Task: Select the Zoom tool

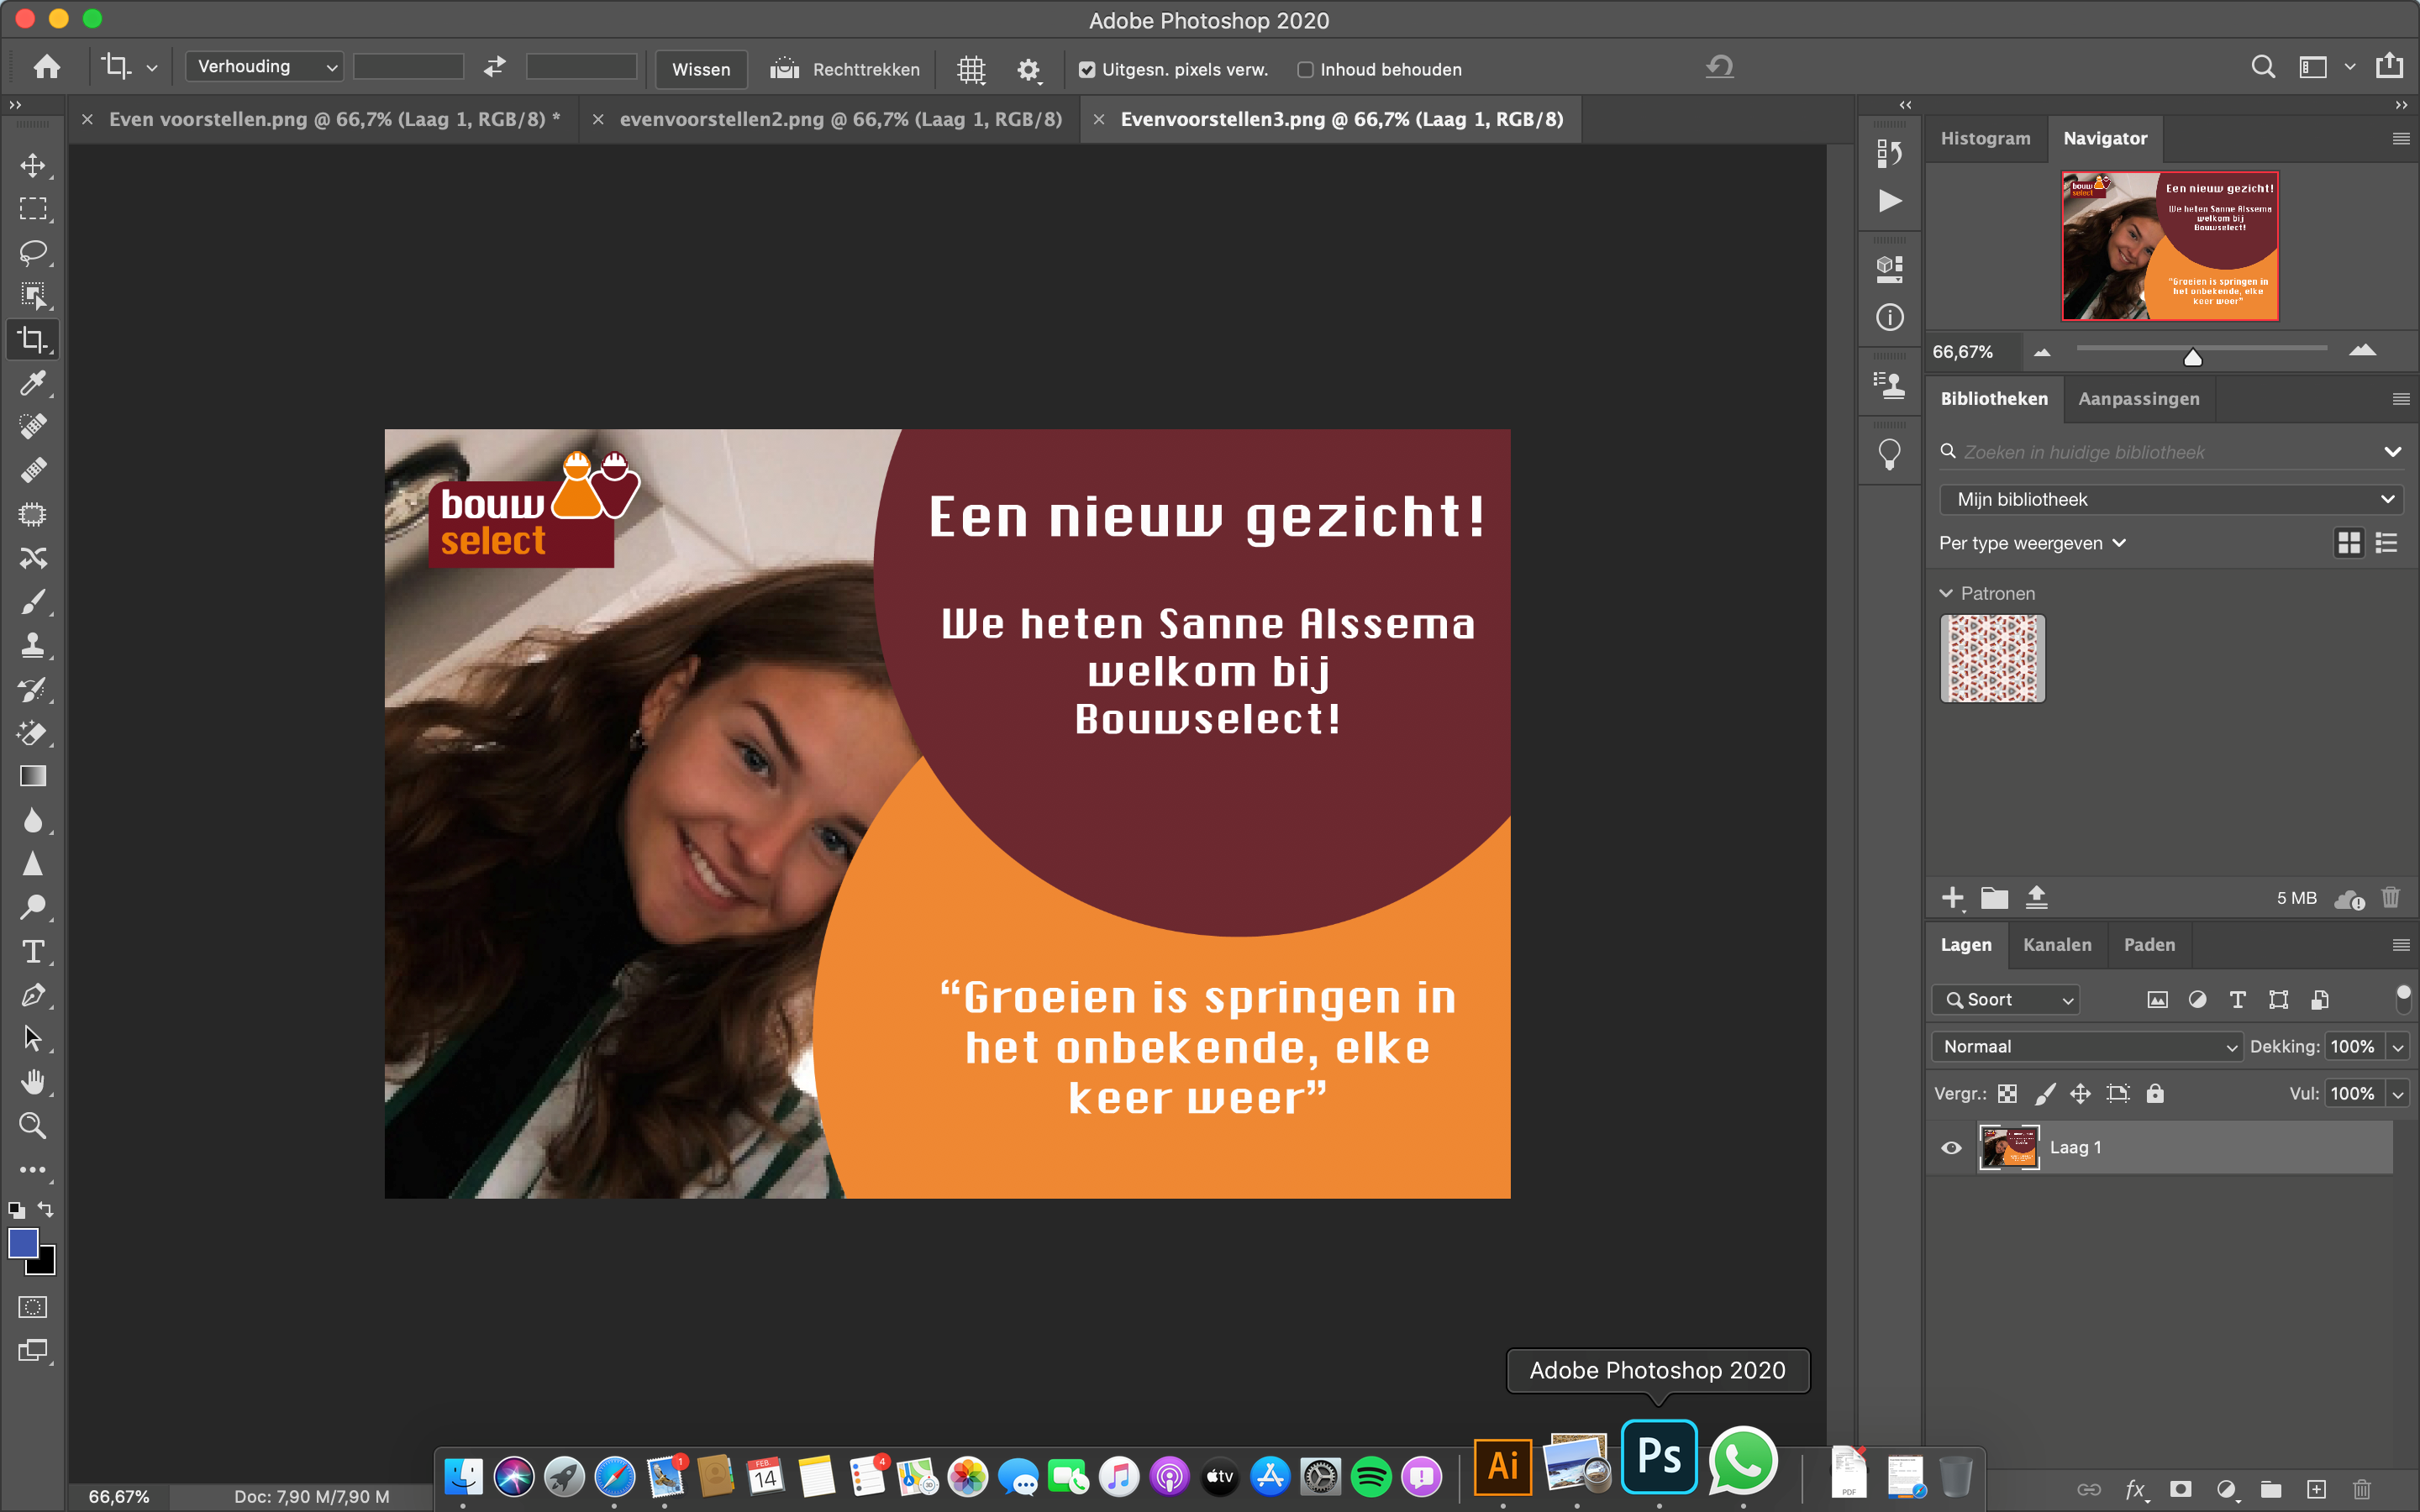Action: 33,1126
